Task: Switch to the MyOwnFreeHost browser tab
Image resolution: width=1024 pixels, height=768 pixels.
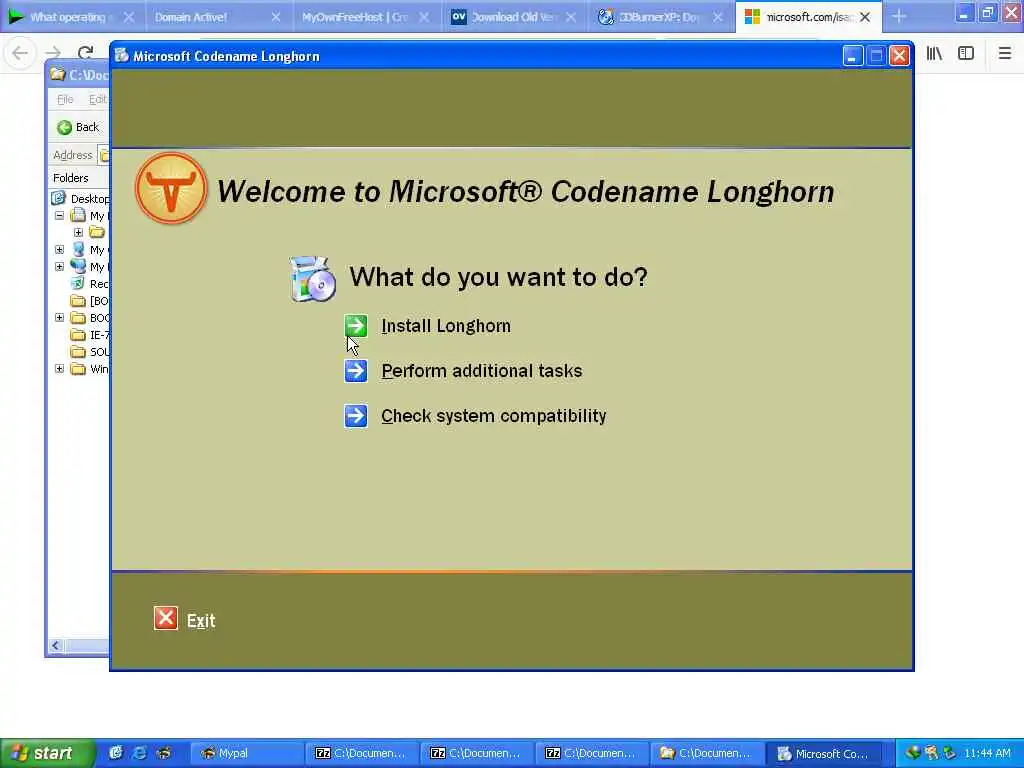Action: 354,17
